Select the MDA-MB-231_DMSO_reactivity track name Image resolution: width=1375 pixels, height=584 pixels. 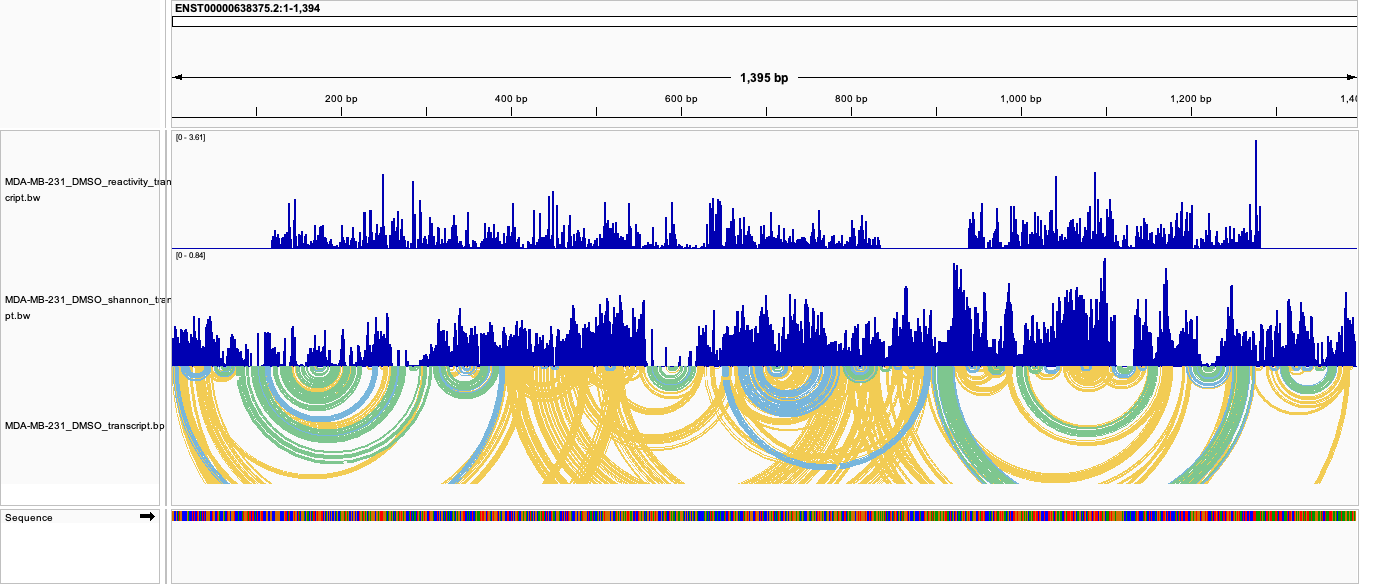point(86,190)
